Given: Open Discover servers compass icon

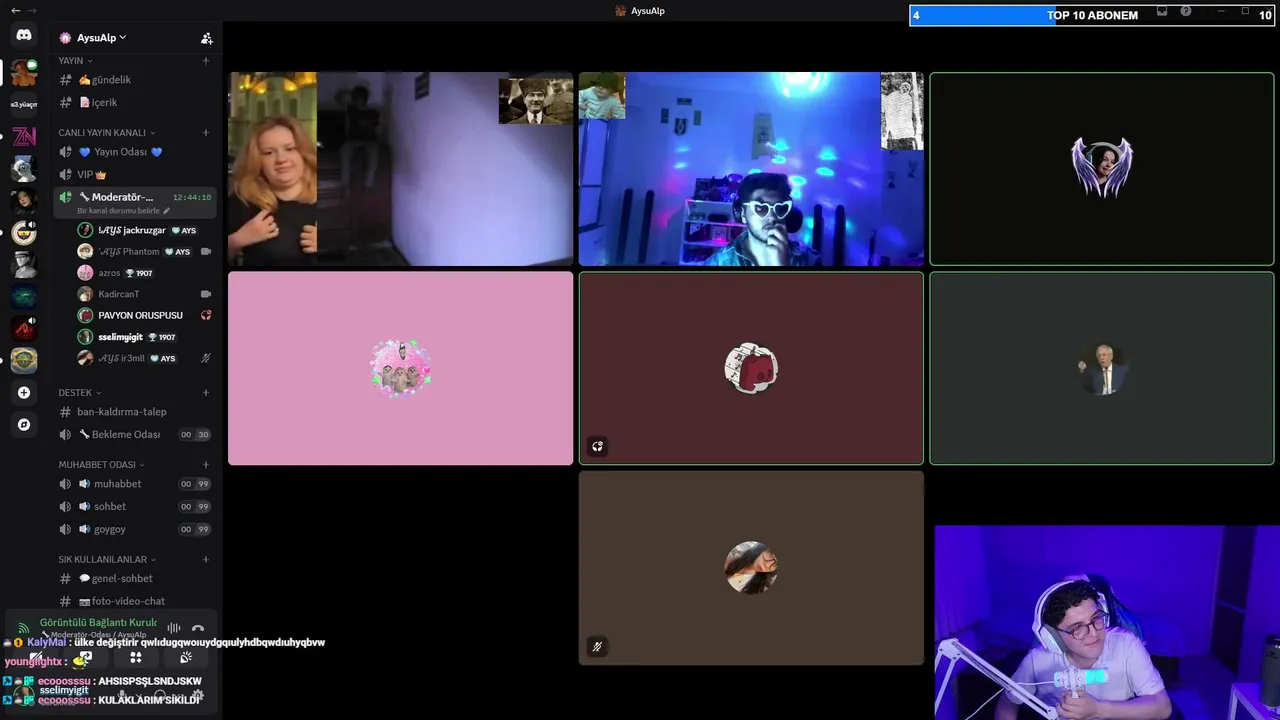Looking at the screenshot, I should [24, 425].
